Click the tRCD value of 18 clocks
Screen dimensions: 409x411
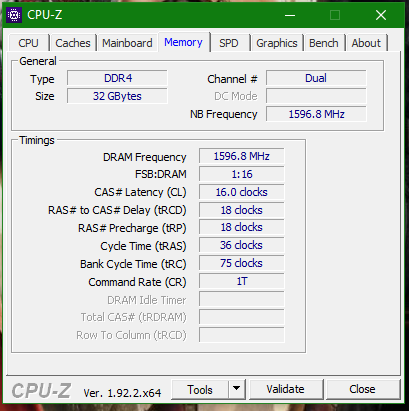tap(242, 210)
